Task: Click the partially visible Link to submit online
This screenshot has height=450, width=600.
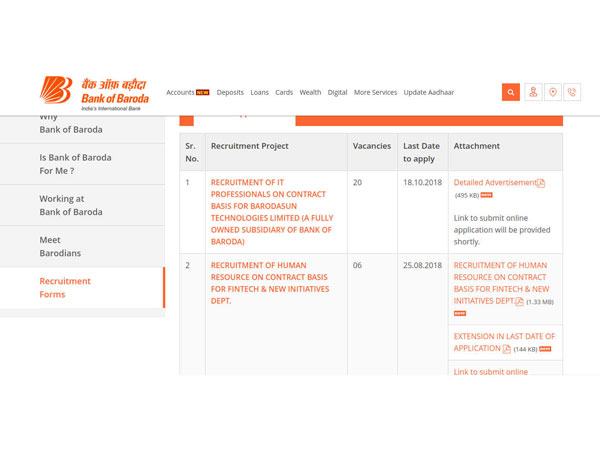Action: (x=491, y=372)
